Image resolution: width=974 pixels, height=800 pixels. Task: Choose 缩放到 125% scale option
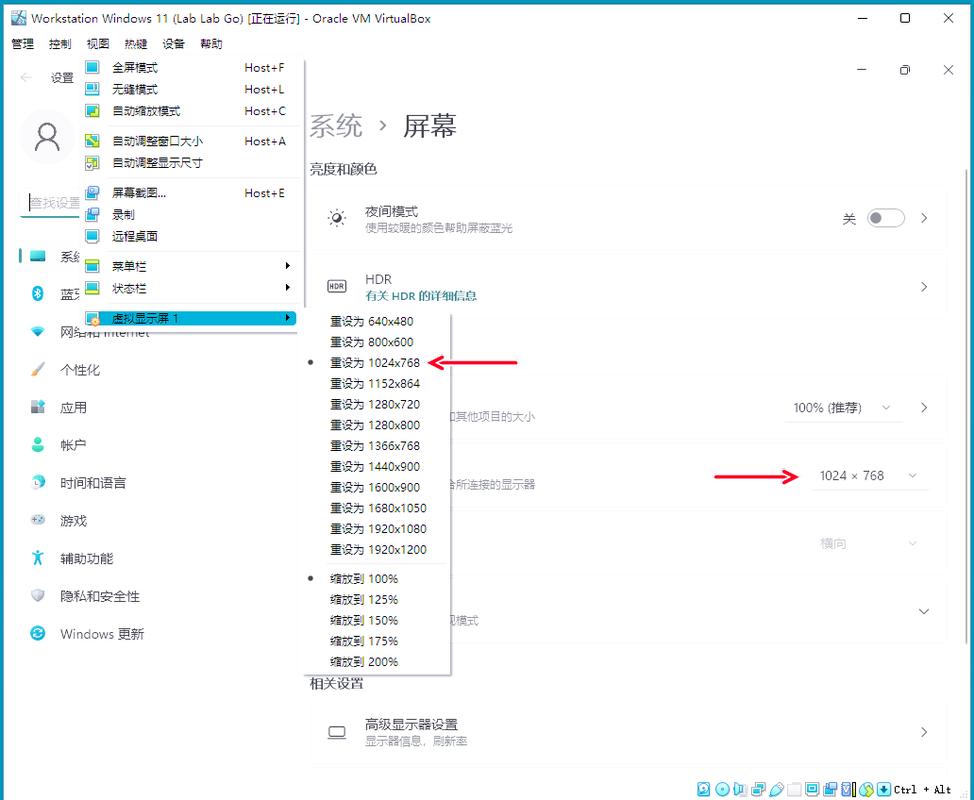point(364,599)
